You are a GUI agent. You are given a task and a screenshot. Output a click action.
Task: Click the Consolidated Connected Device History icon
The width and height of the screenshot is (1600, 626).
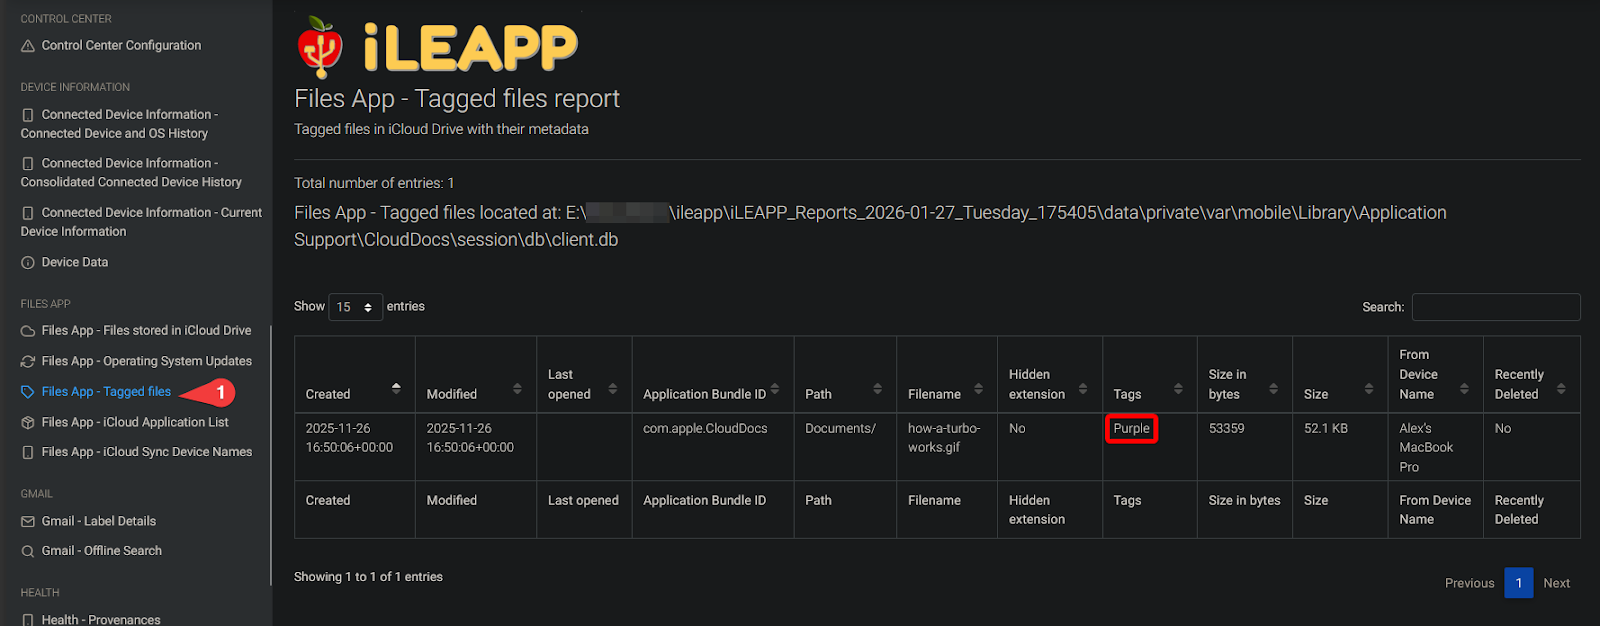pyautogui.click(x=28, y=164)
